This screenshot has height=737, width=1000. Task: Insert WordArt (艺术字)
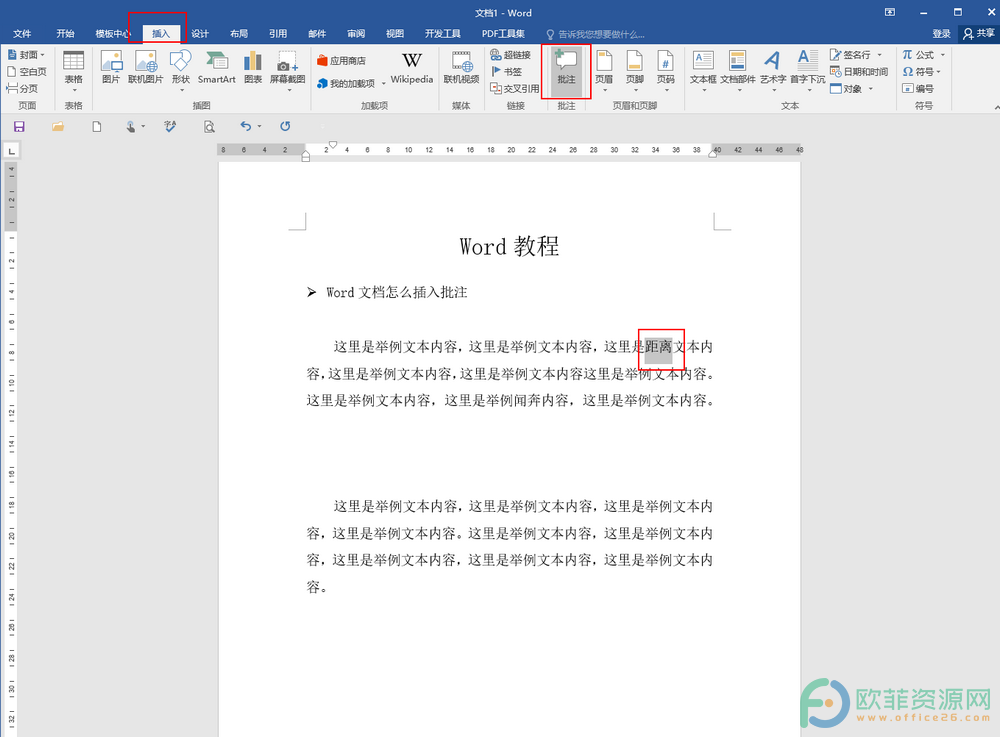coord(772,69)
